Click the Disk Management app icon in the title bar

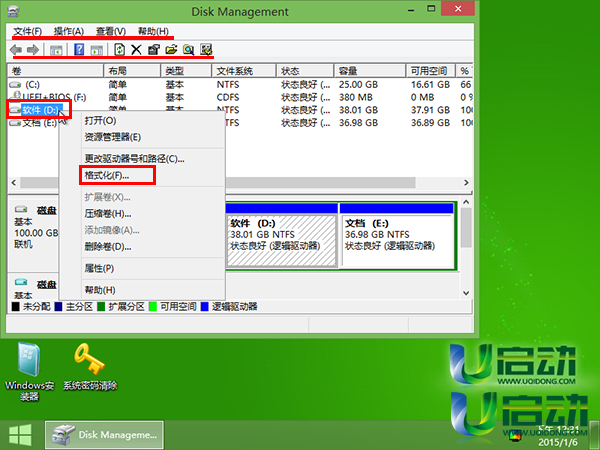[x=13, y=11]
